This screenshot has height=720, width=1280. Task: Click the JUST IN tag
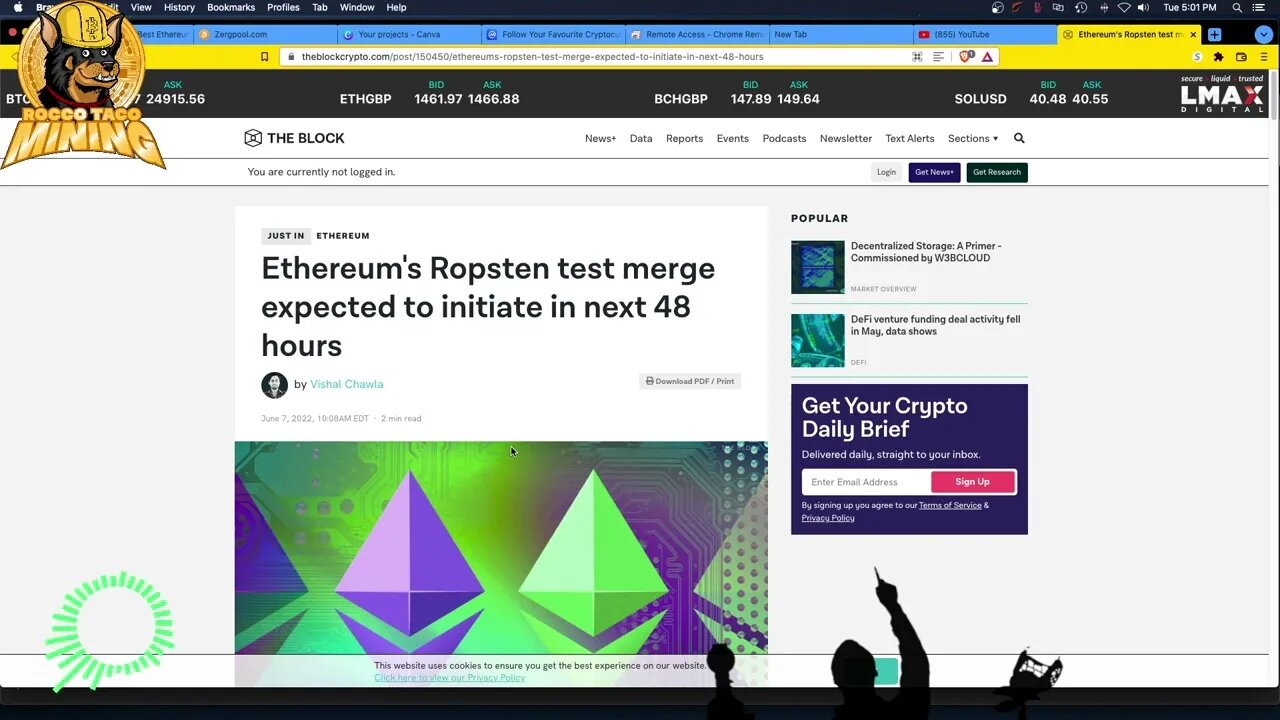coord(286,236)
